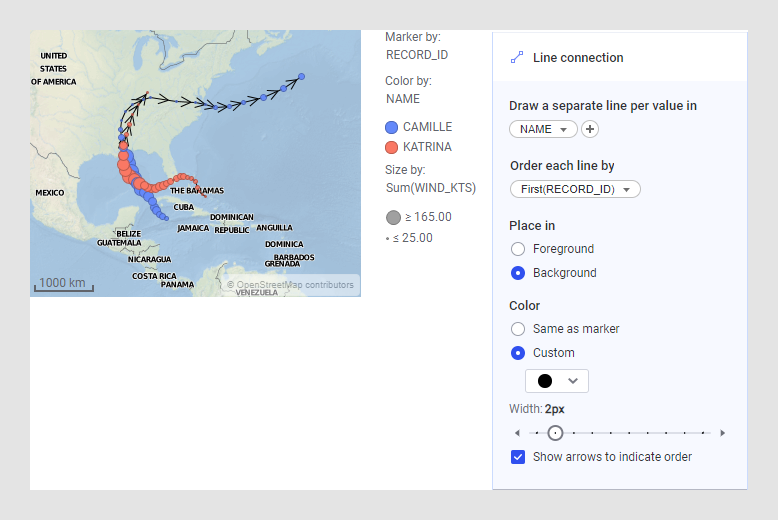This screenshot has width=778, height=520.
Task: Open the First(RECORD_ID) ordering dropdown
Action: coord(575,189)
